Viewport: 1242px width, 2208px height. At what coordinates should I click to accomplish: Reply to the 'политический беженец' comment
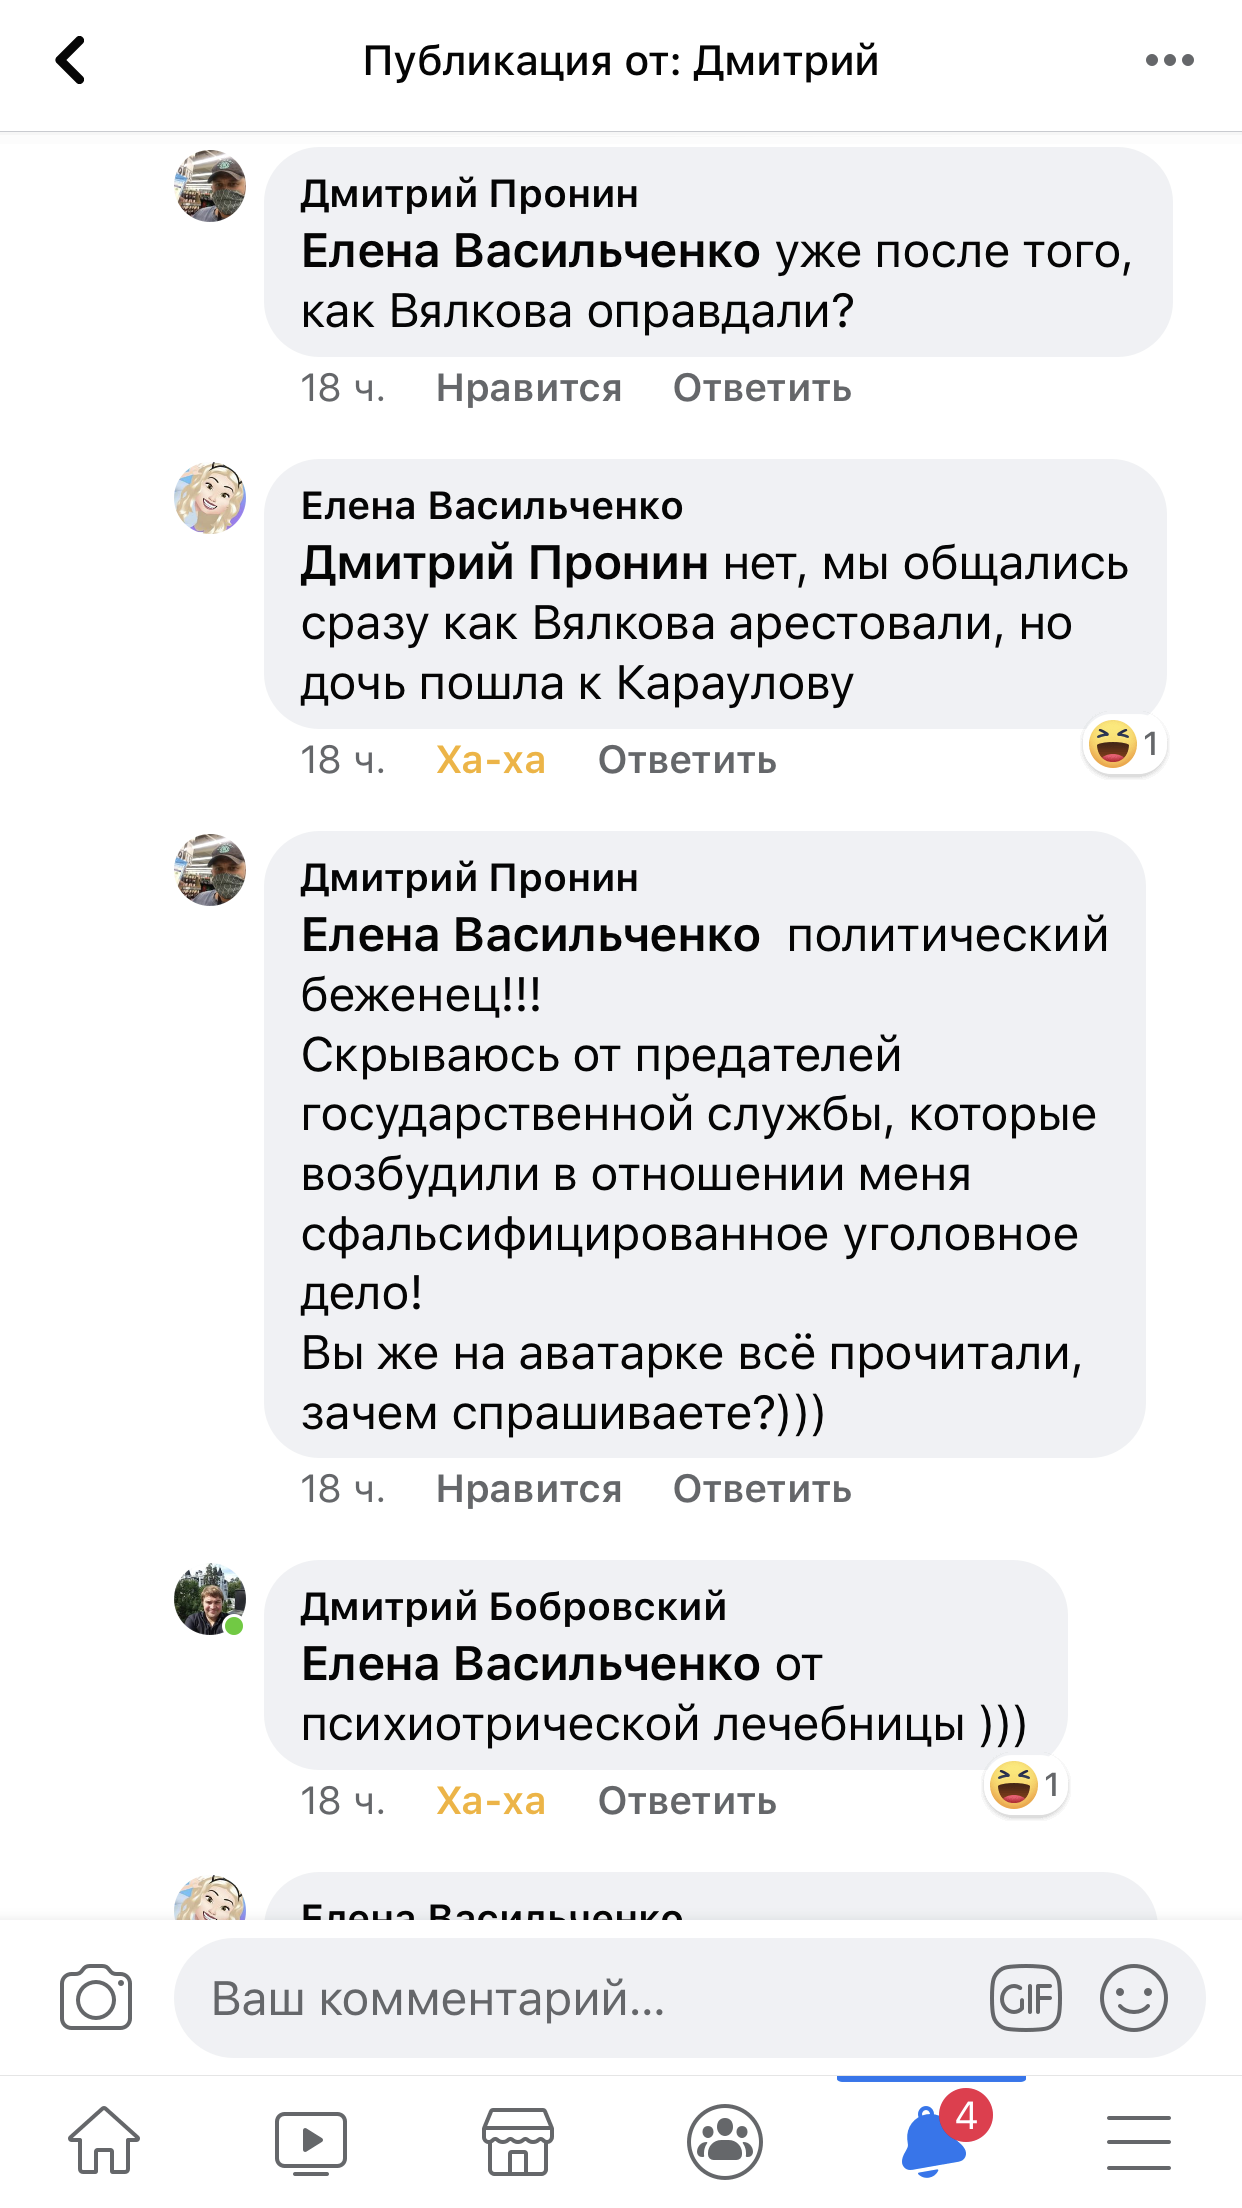pyautogui.click(x=762, y=1489)
